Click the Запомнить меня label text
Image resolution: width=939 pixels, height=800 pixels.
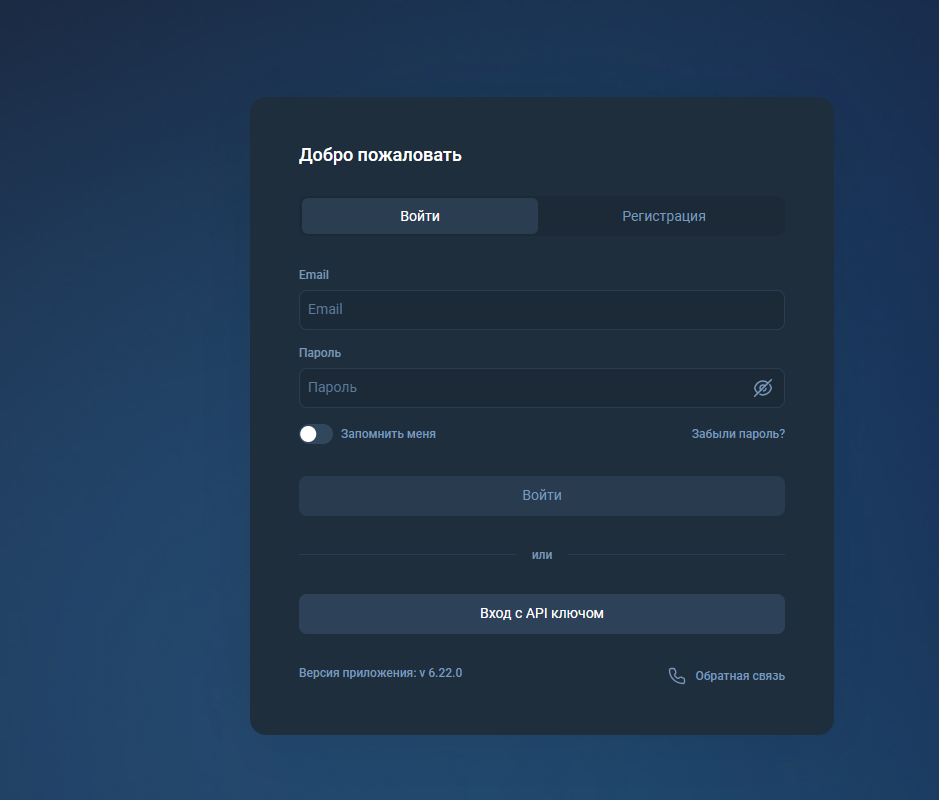(x=388, y=434)
